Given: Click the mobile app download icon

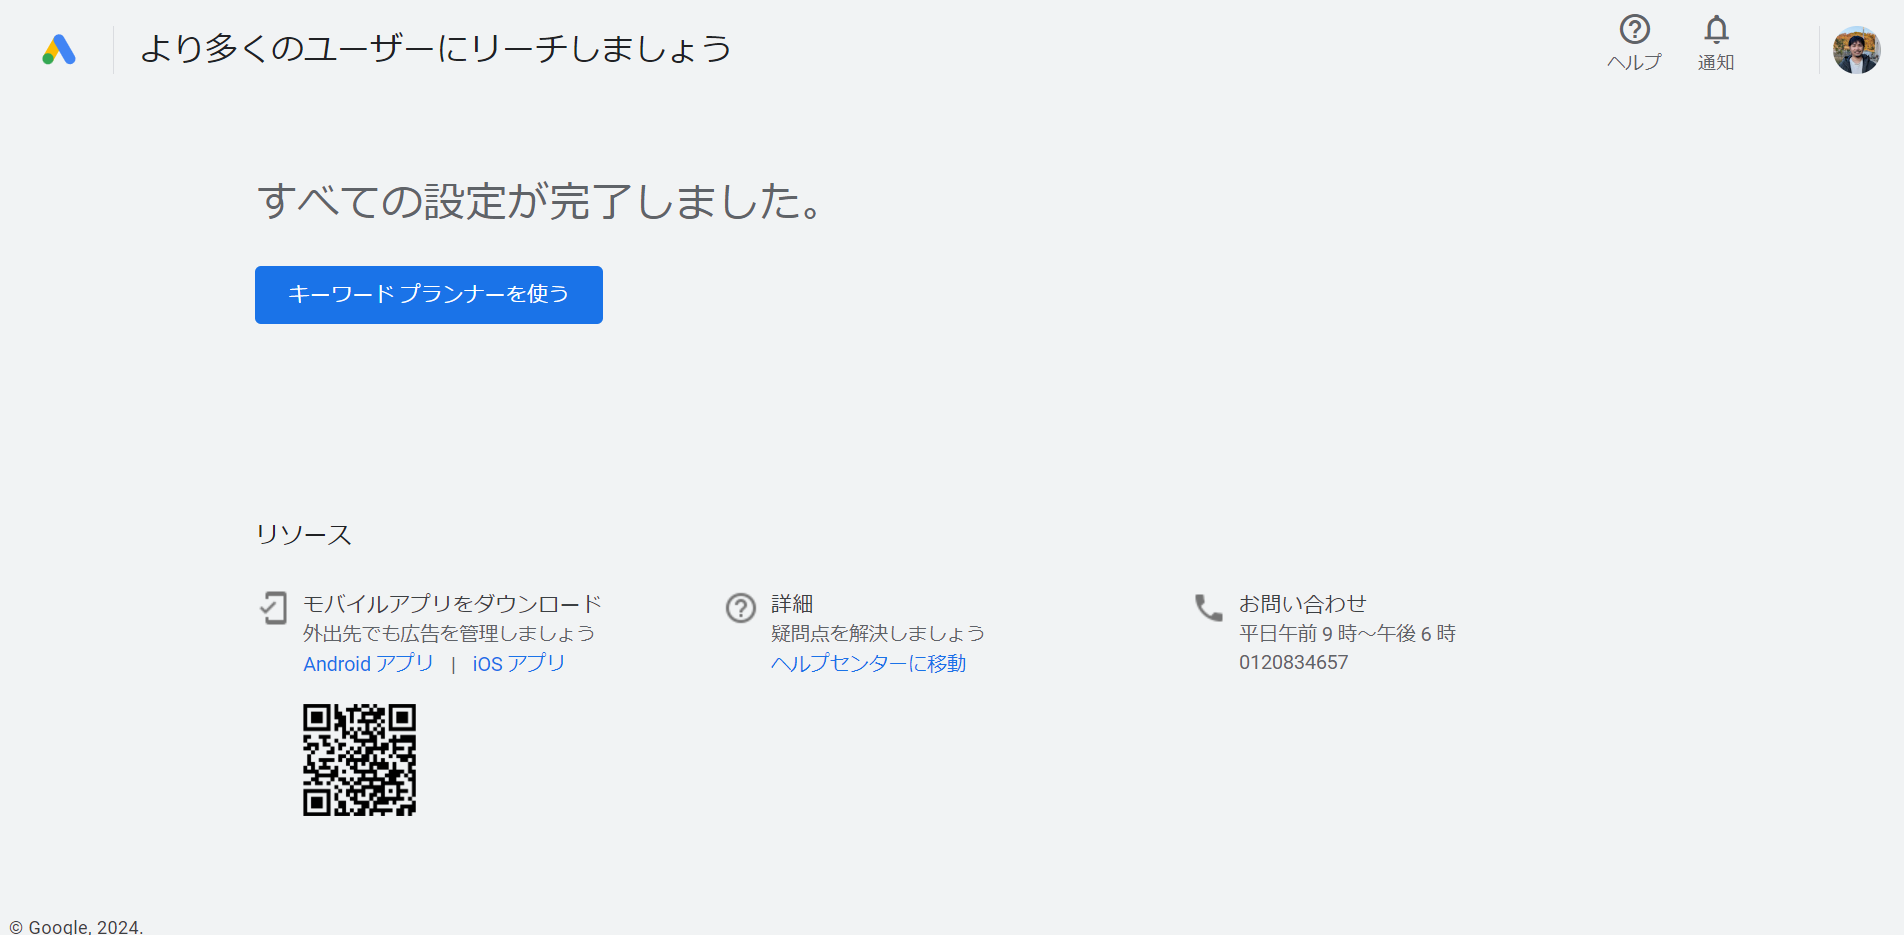Looking at the screenshot, I should tap(273, 607).
